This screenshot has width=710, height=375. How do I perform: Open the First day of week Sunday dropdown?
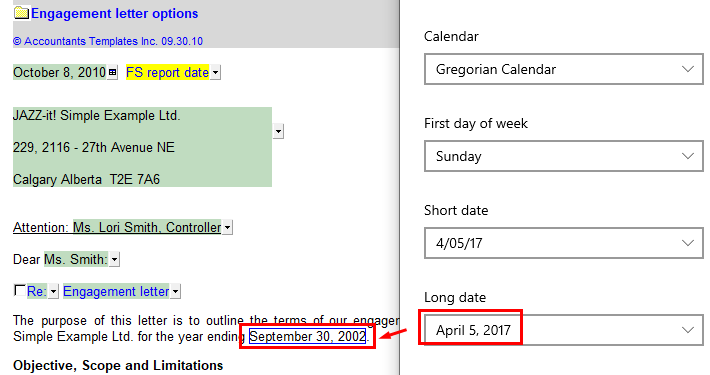[563, 156]
